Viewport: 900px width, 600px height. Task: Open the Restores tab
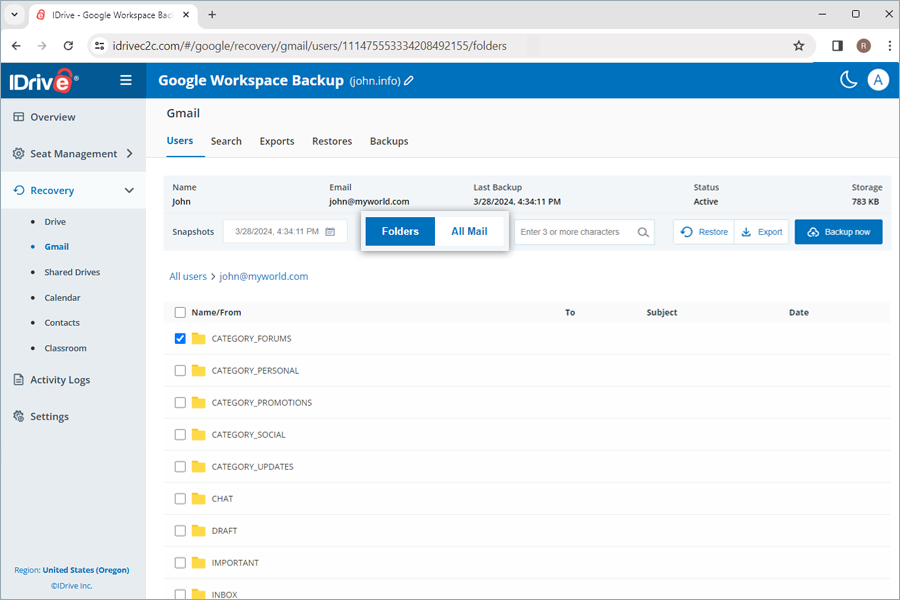tap(331, 141)
